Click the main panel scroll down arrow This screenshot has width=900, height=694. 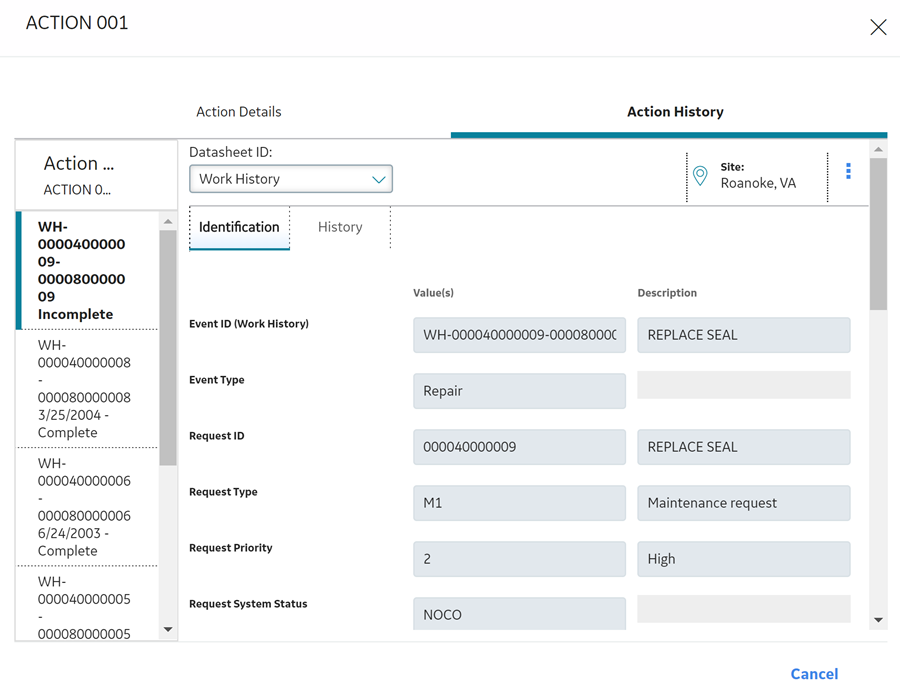coord(878,620)
